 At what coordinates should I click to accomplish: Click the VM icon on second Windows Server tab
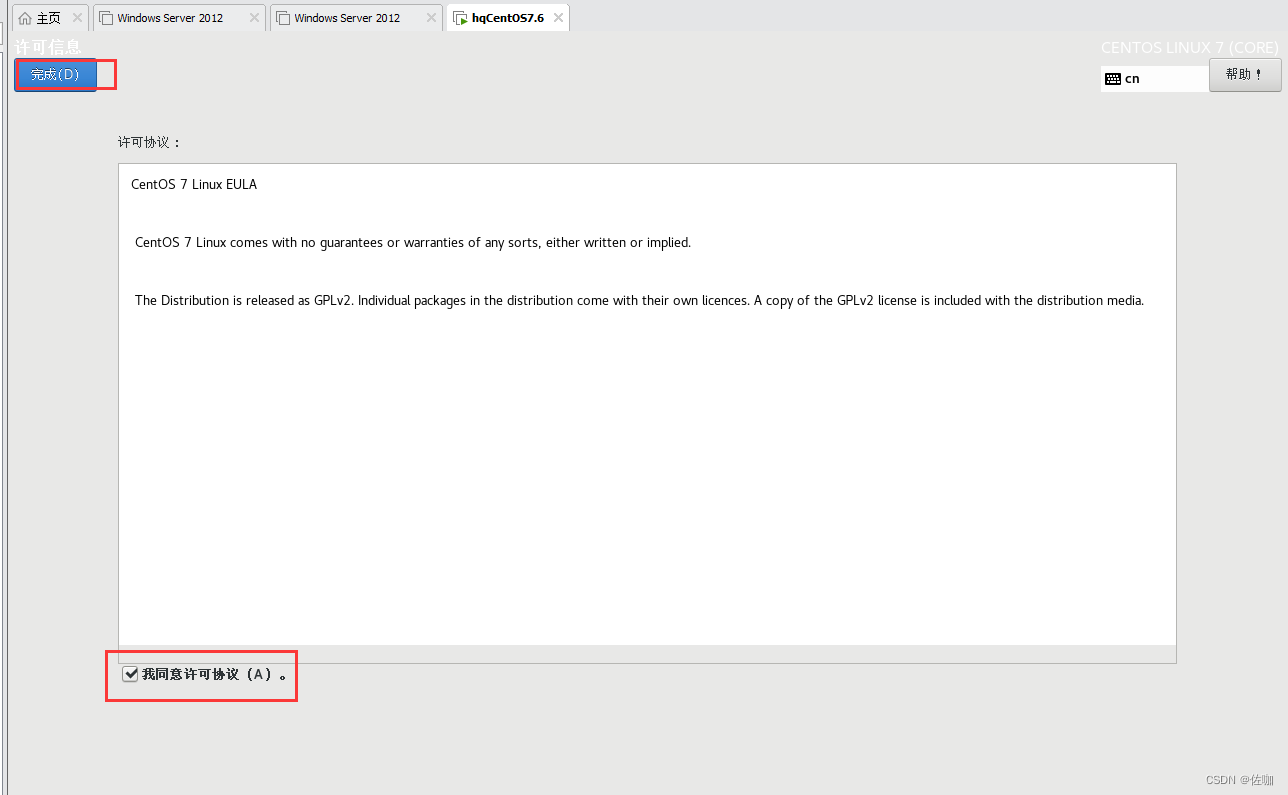pos(283,18)
